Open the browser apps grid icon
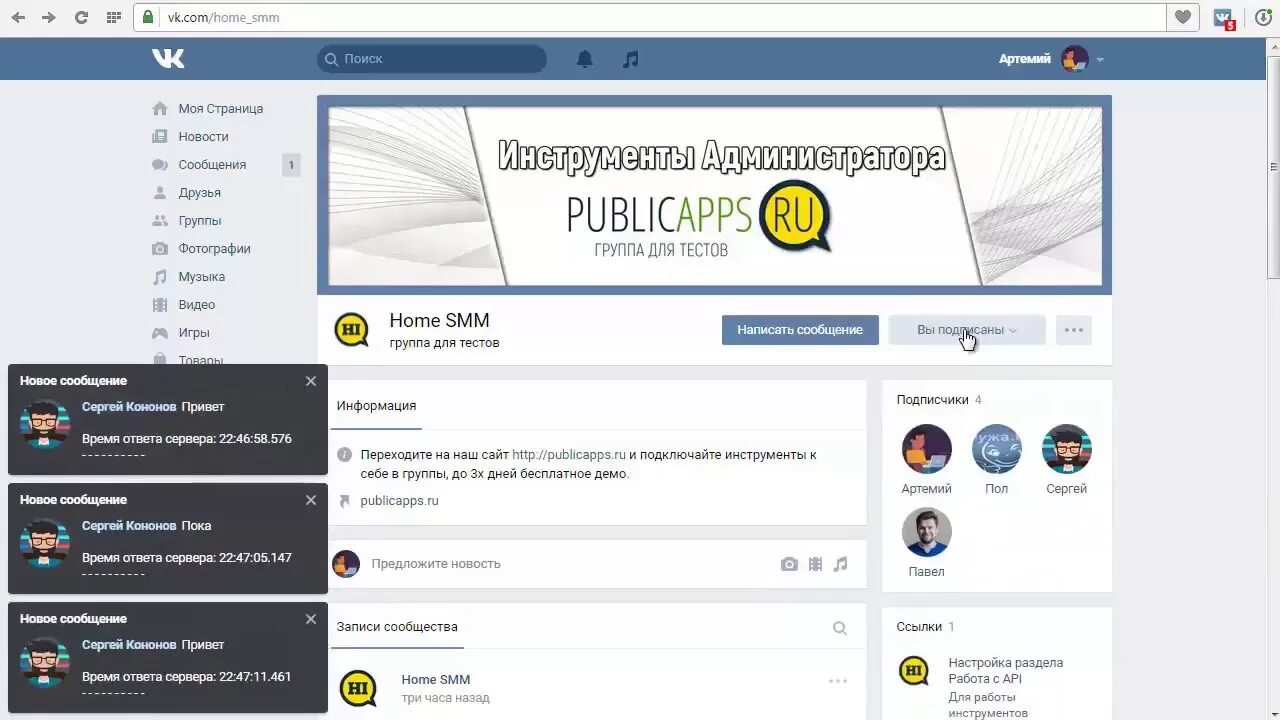 click(x=113, y=17)
